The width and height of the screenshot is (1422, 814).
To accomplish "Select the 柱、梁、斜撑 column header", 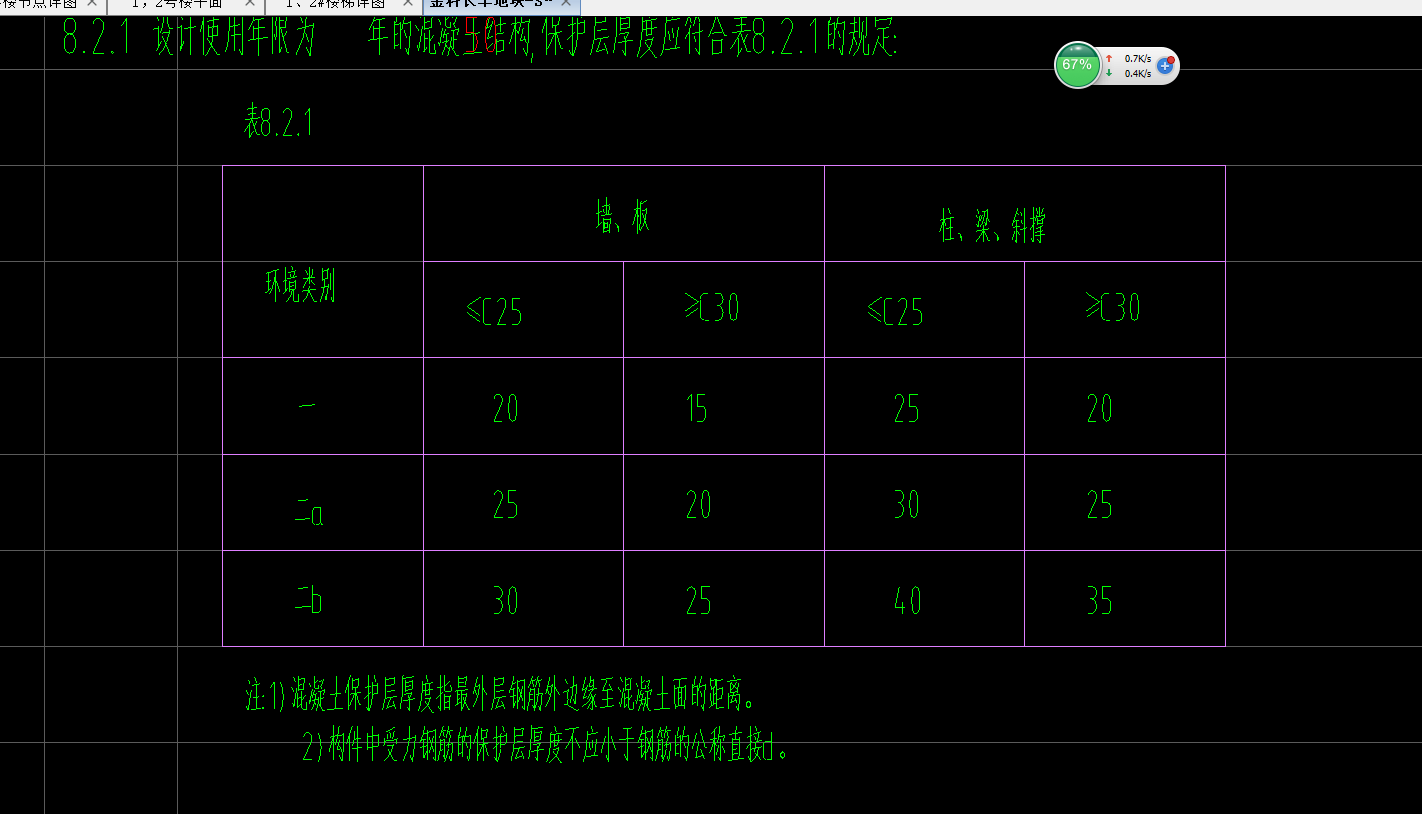I will 993,226.
